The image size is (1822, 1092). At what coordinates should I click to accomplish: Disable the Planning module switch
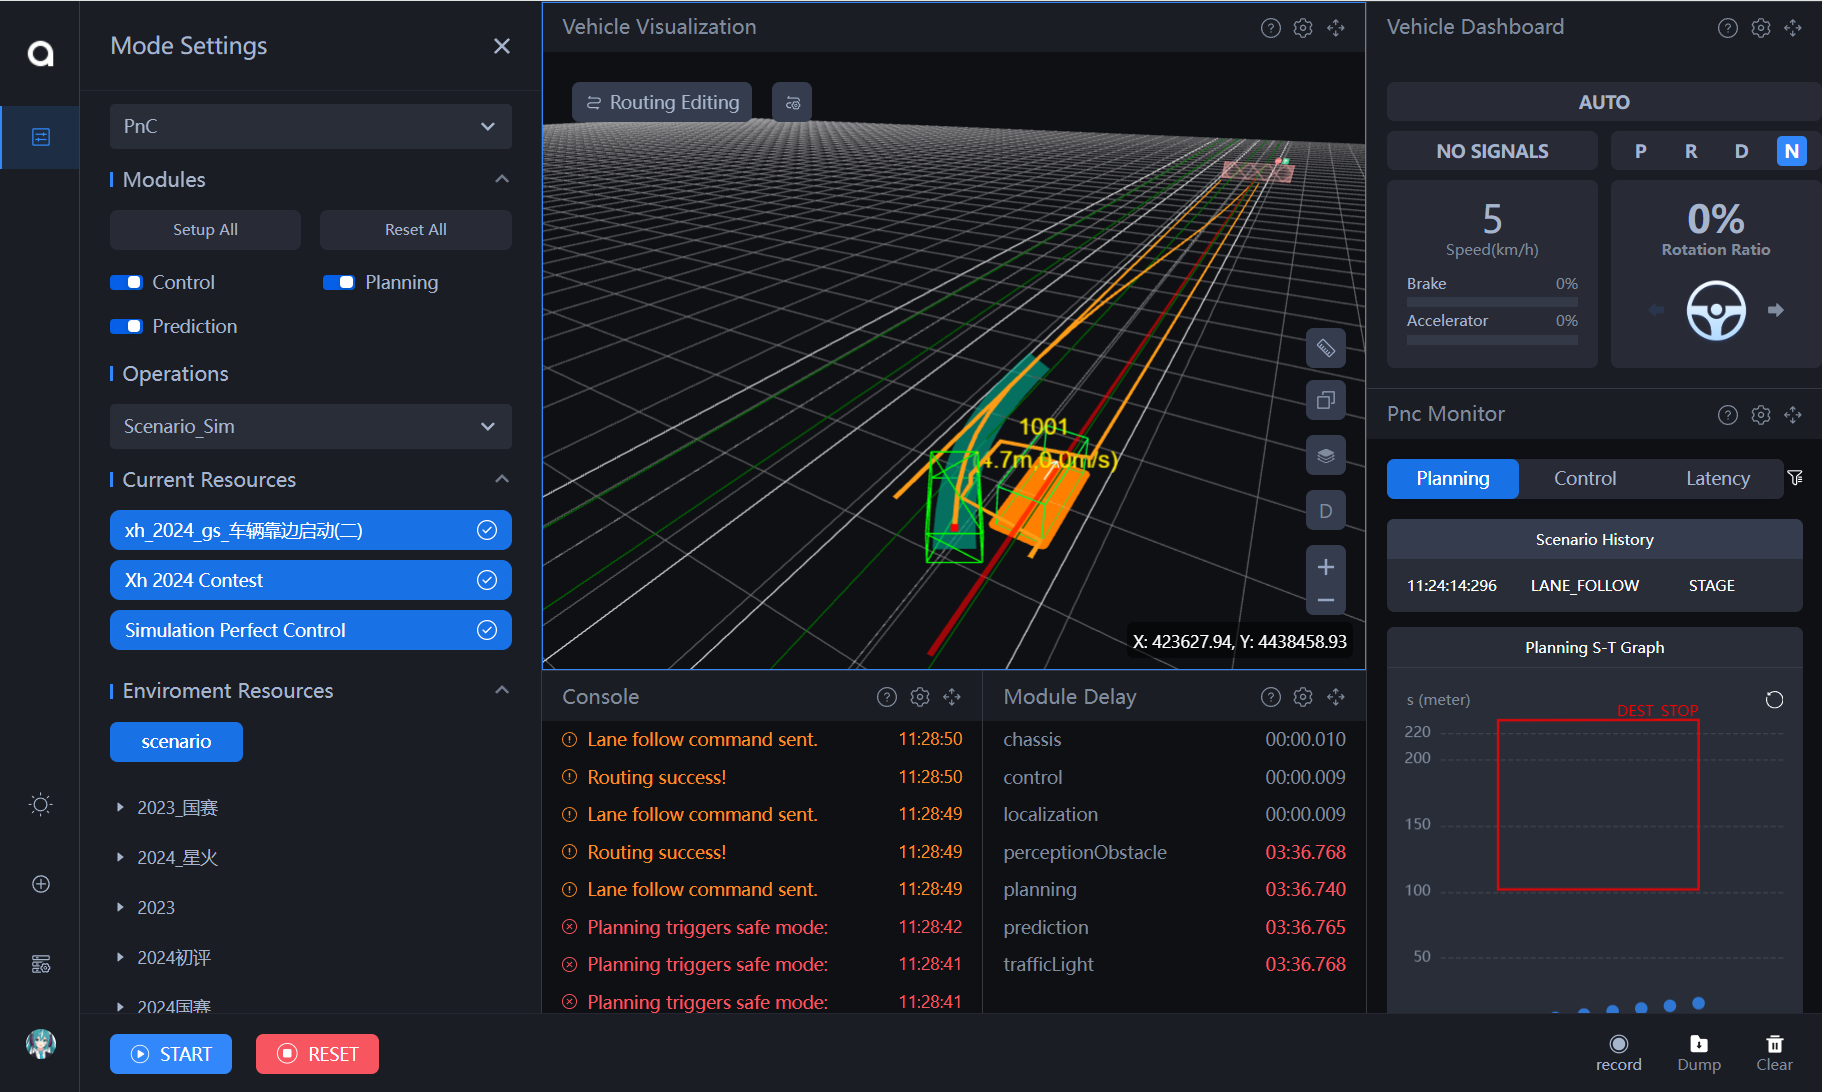coord(339,283)
